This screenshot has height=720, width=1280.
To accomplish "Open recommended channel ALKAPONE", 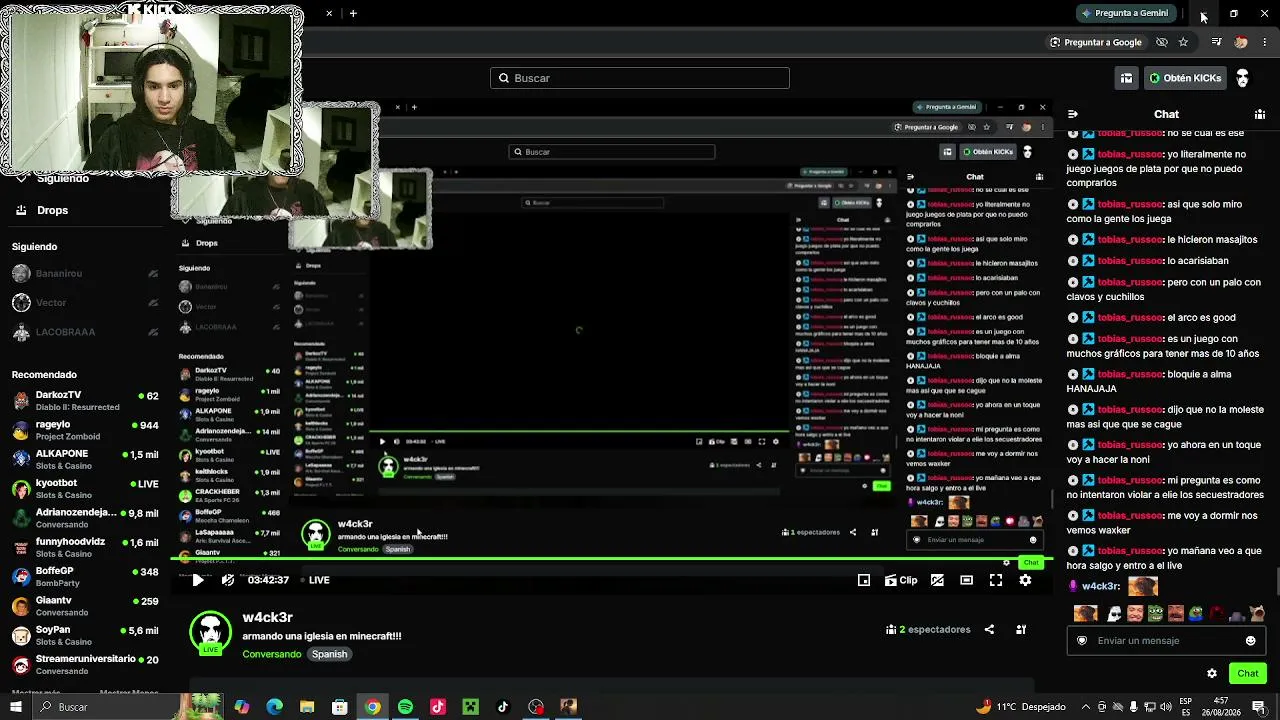I will [x=84, y=459].
